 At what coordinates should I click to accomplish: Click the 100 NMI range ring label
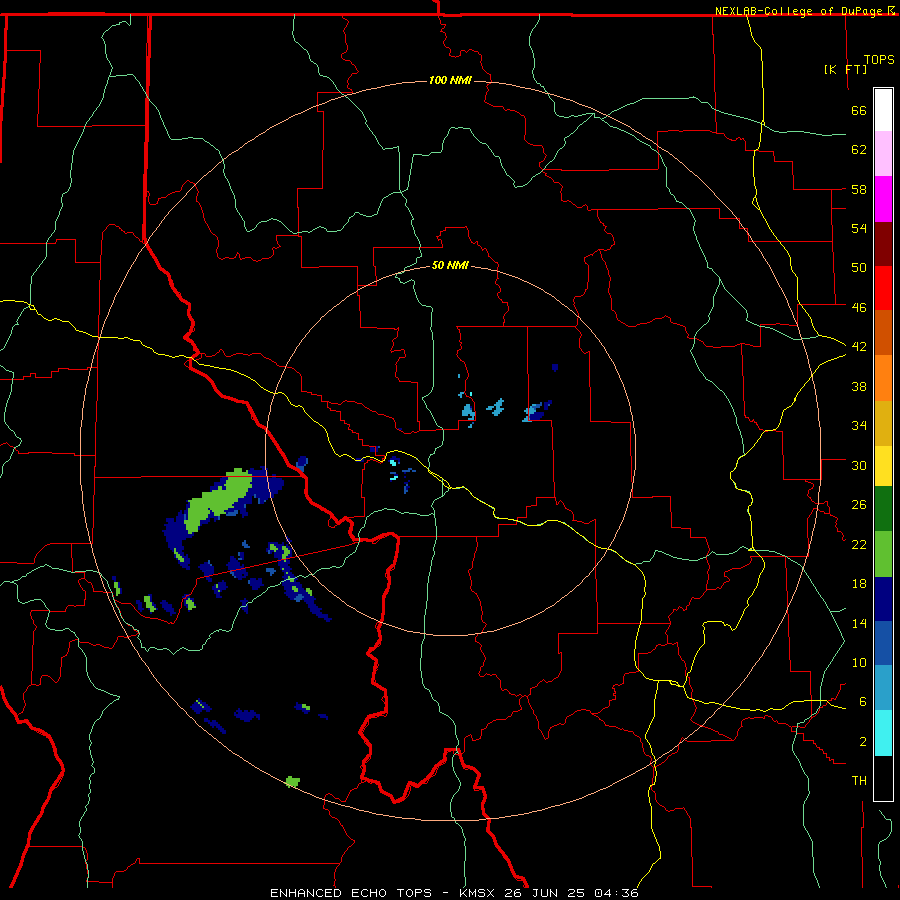[450, 80]
